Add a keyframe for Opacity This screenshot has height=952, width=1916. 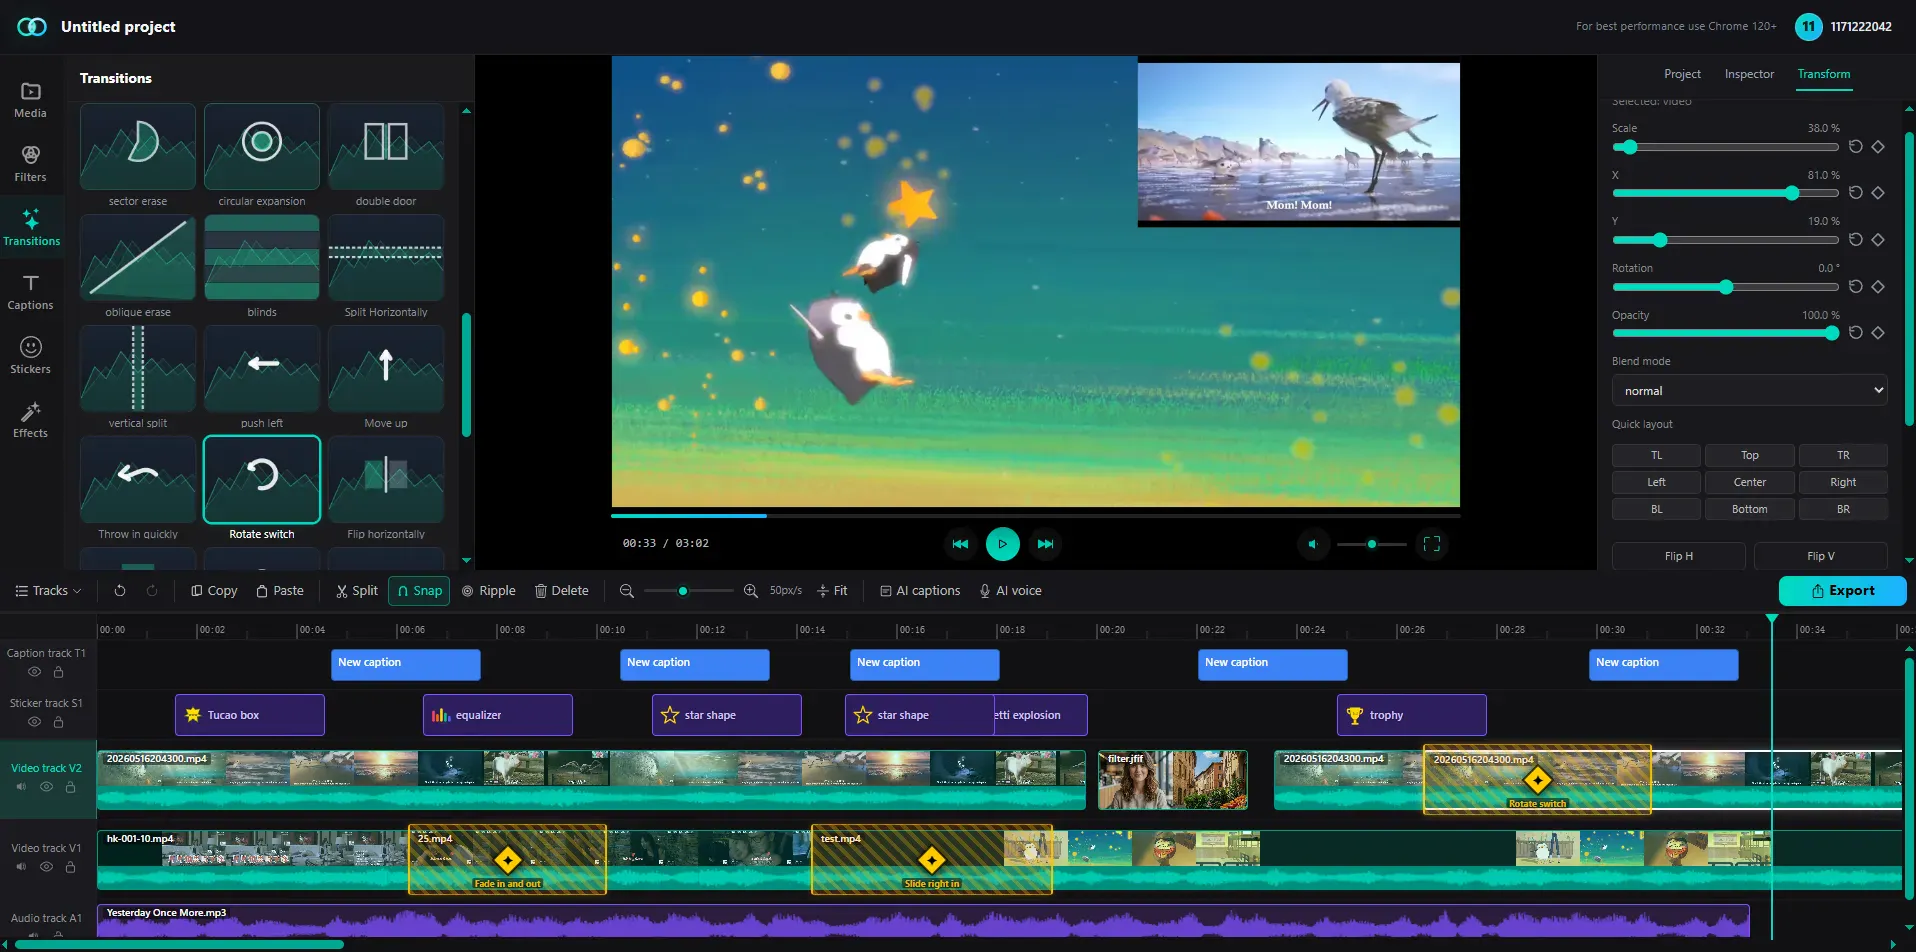coord(1878,333)
